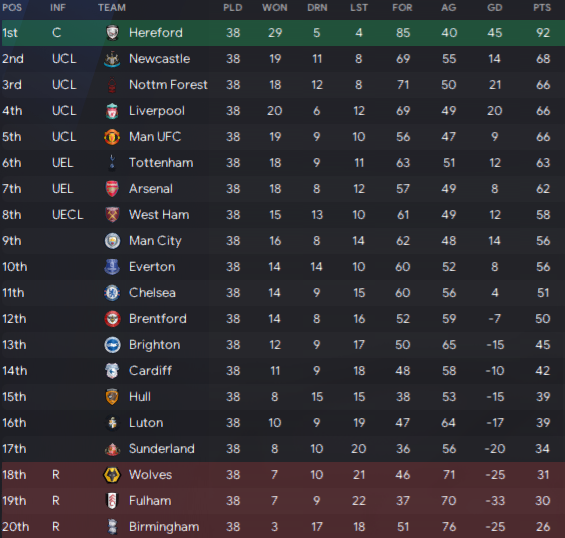
Task: Sort table by GD column header
Action: click(495, 8)
